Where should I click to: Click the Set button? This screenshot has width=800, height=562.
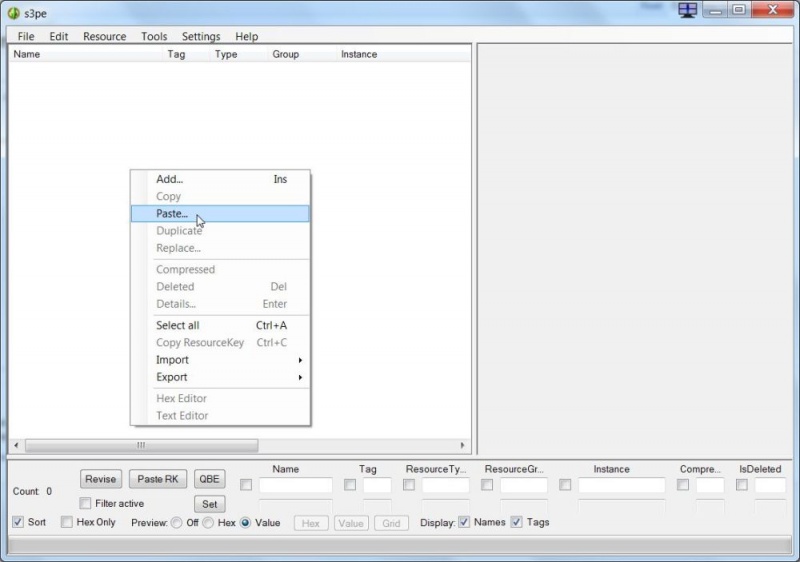click(x=209, y=504)
